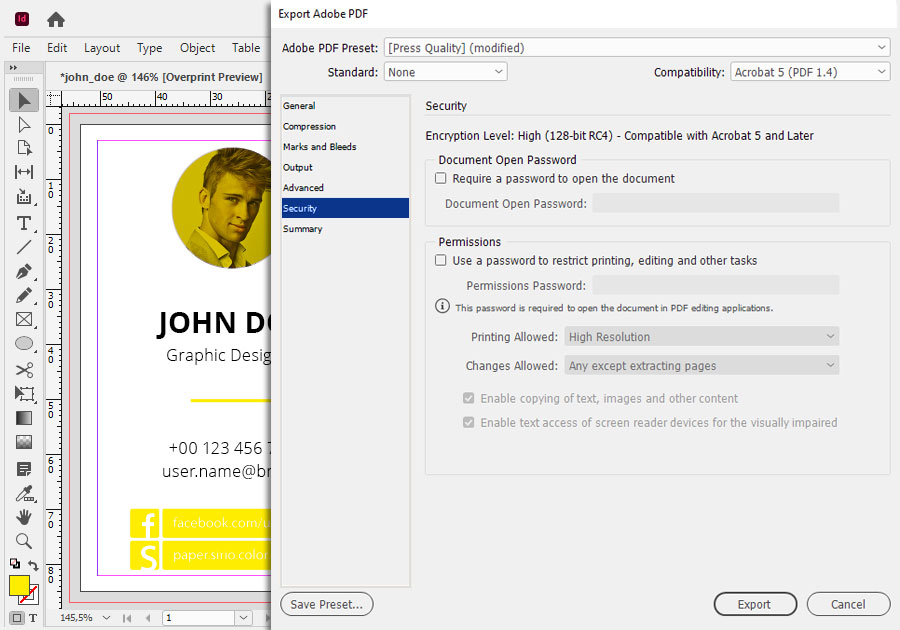Click the InDesign app logo icon

point(22,19)
